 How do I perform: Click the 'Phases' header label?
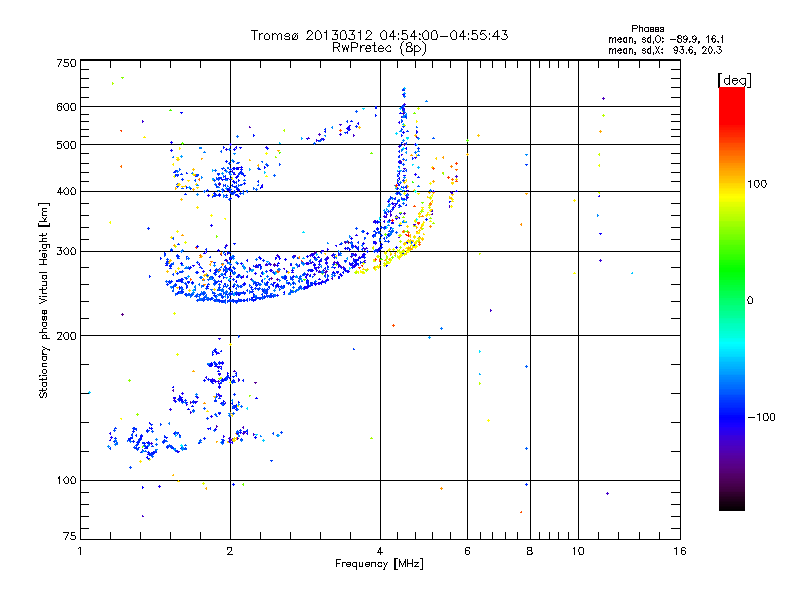(647, 29)
